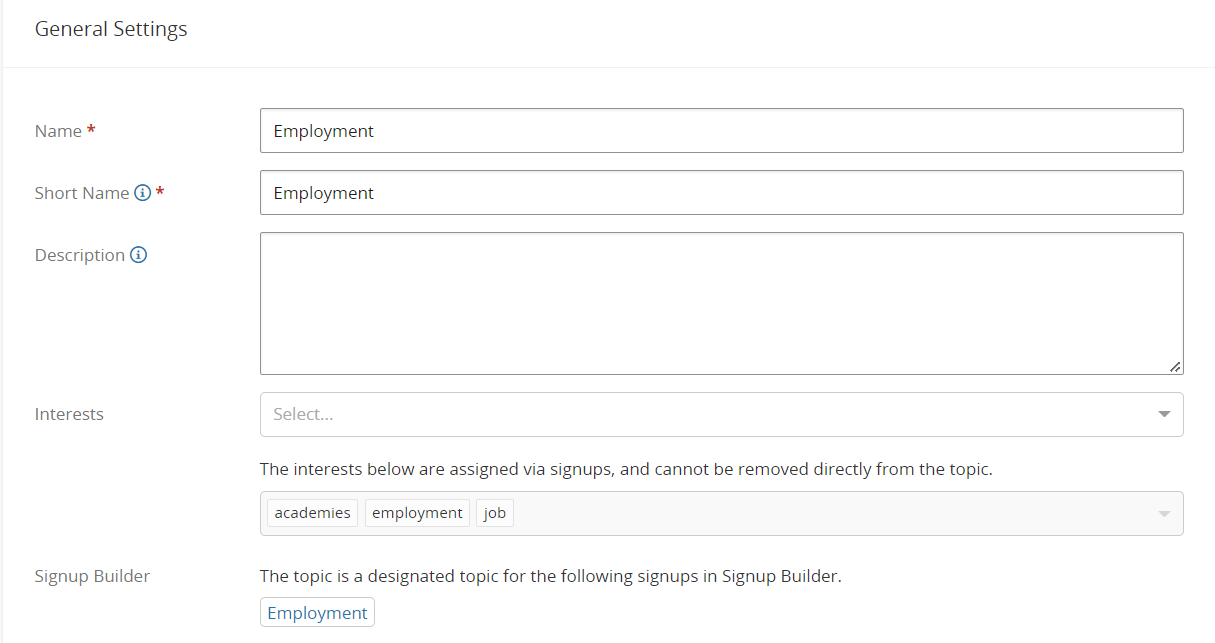Select the "academies" interest tag
1215x643 pixels.
tap(313, 513)
